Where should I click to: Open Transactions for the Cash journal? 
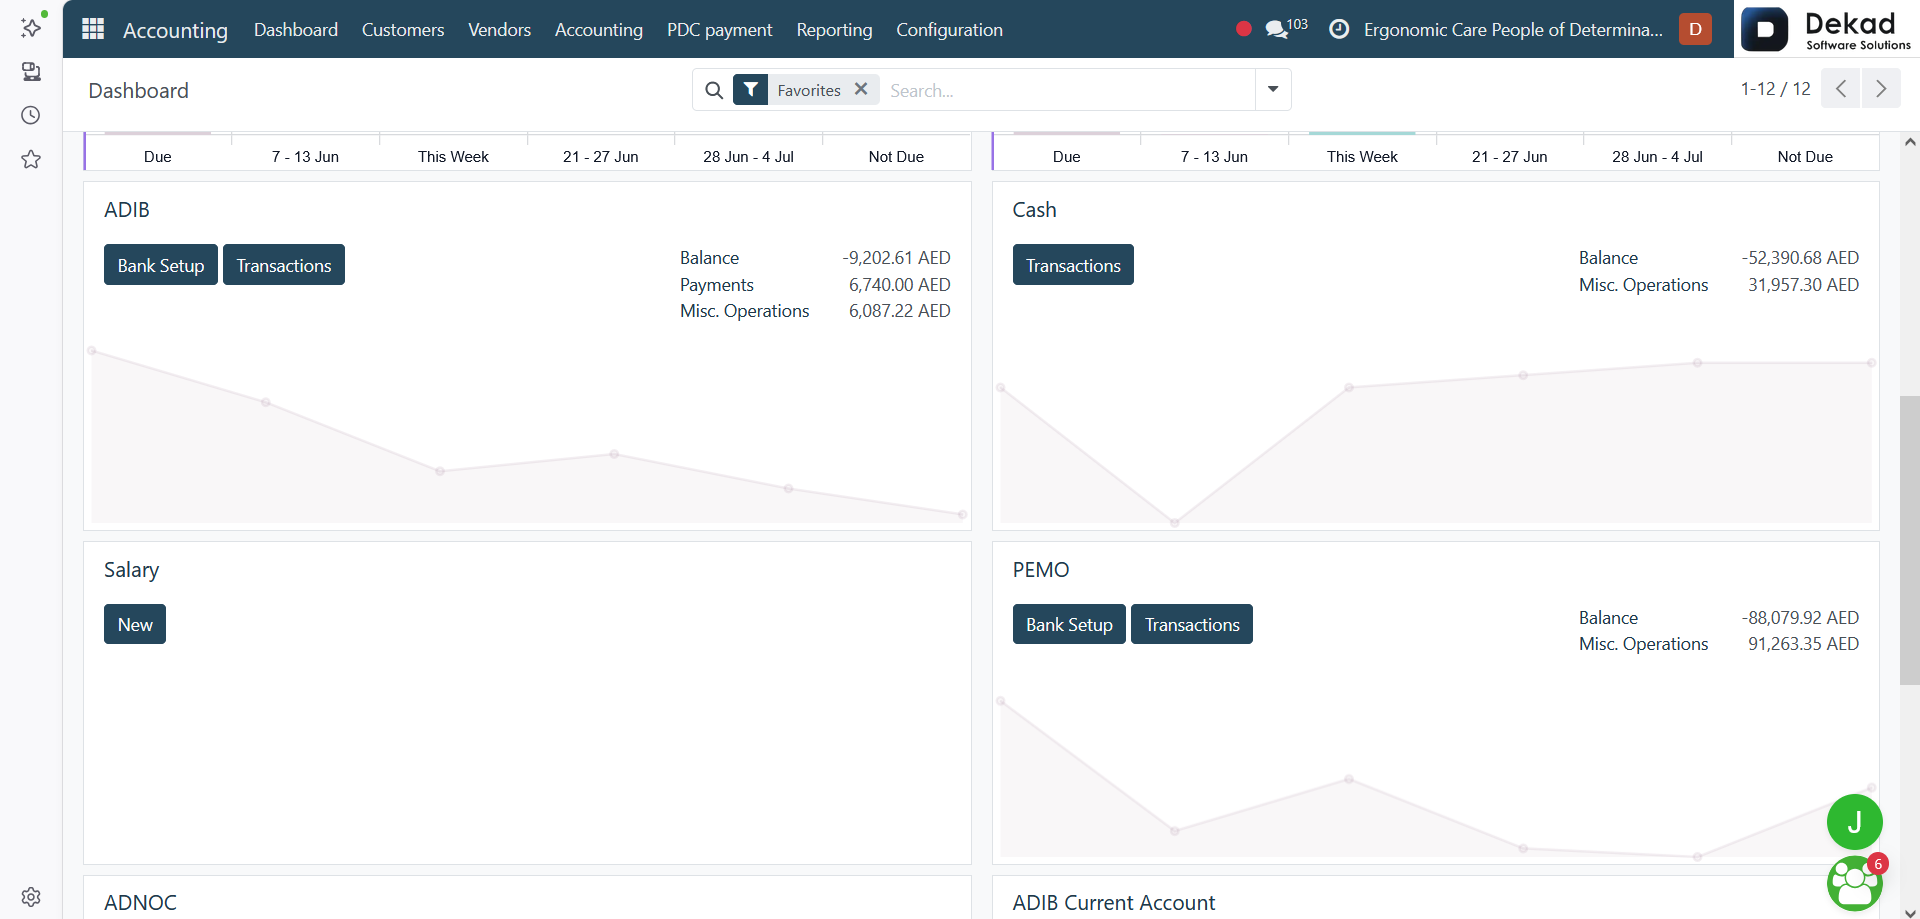pyautogui.click(x=1073, y=265)
